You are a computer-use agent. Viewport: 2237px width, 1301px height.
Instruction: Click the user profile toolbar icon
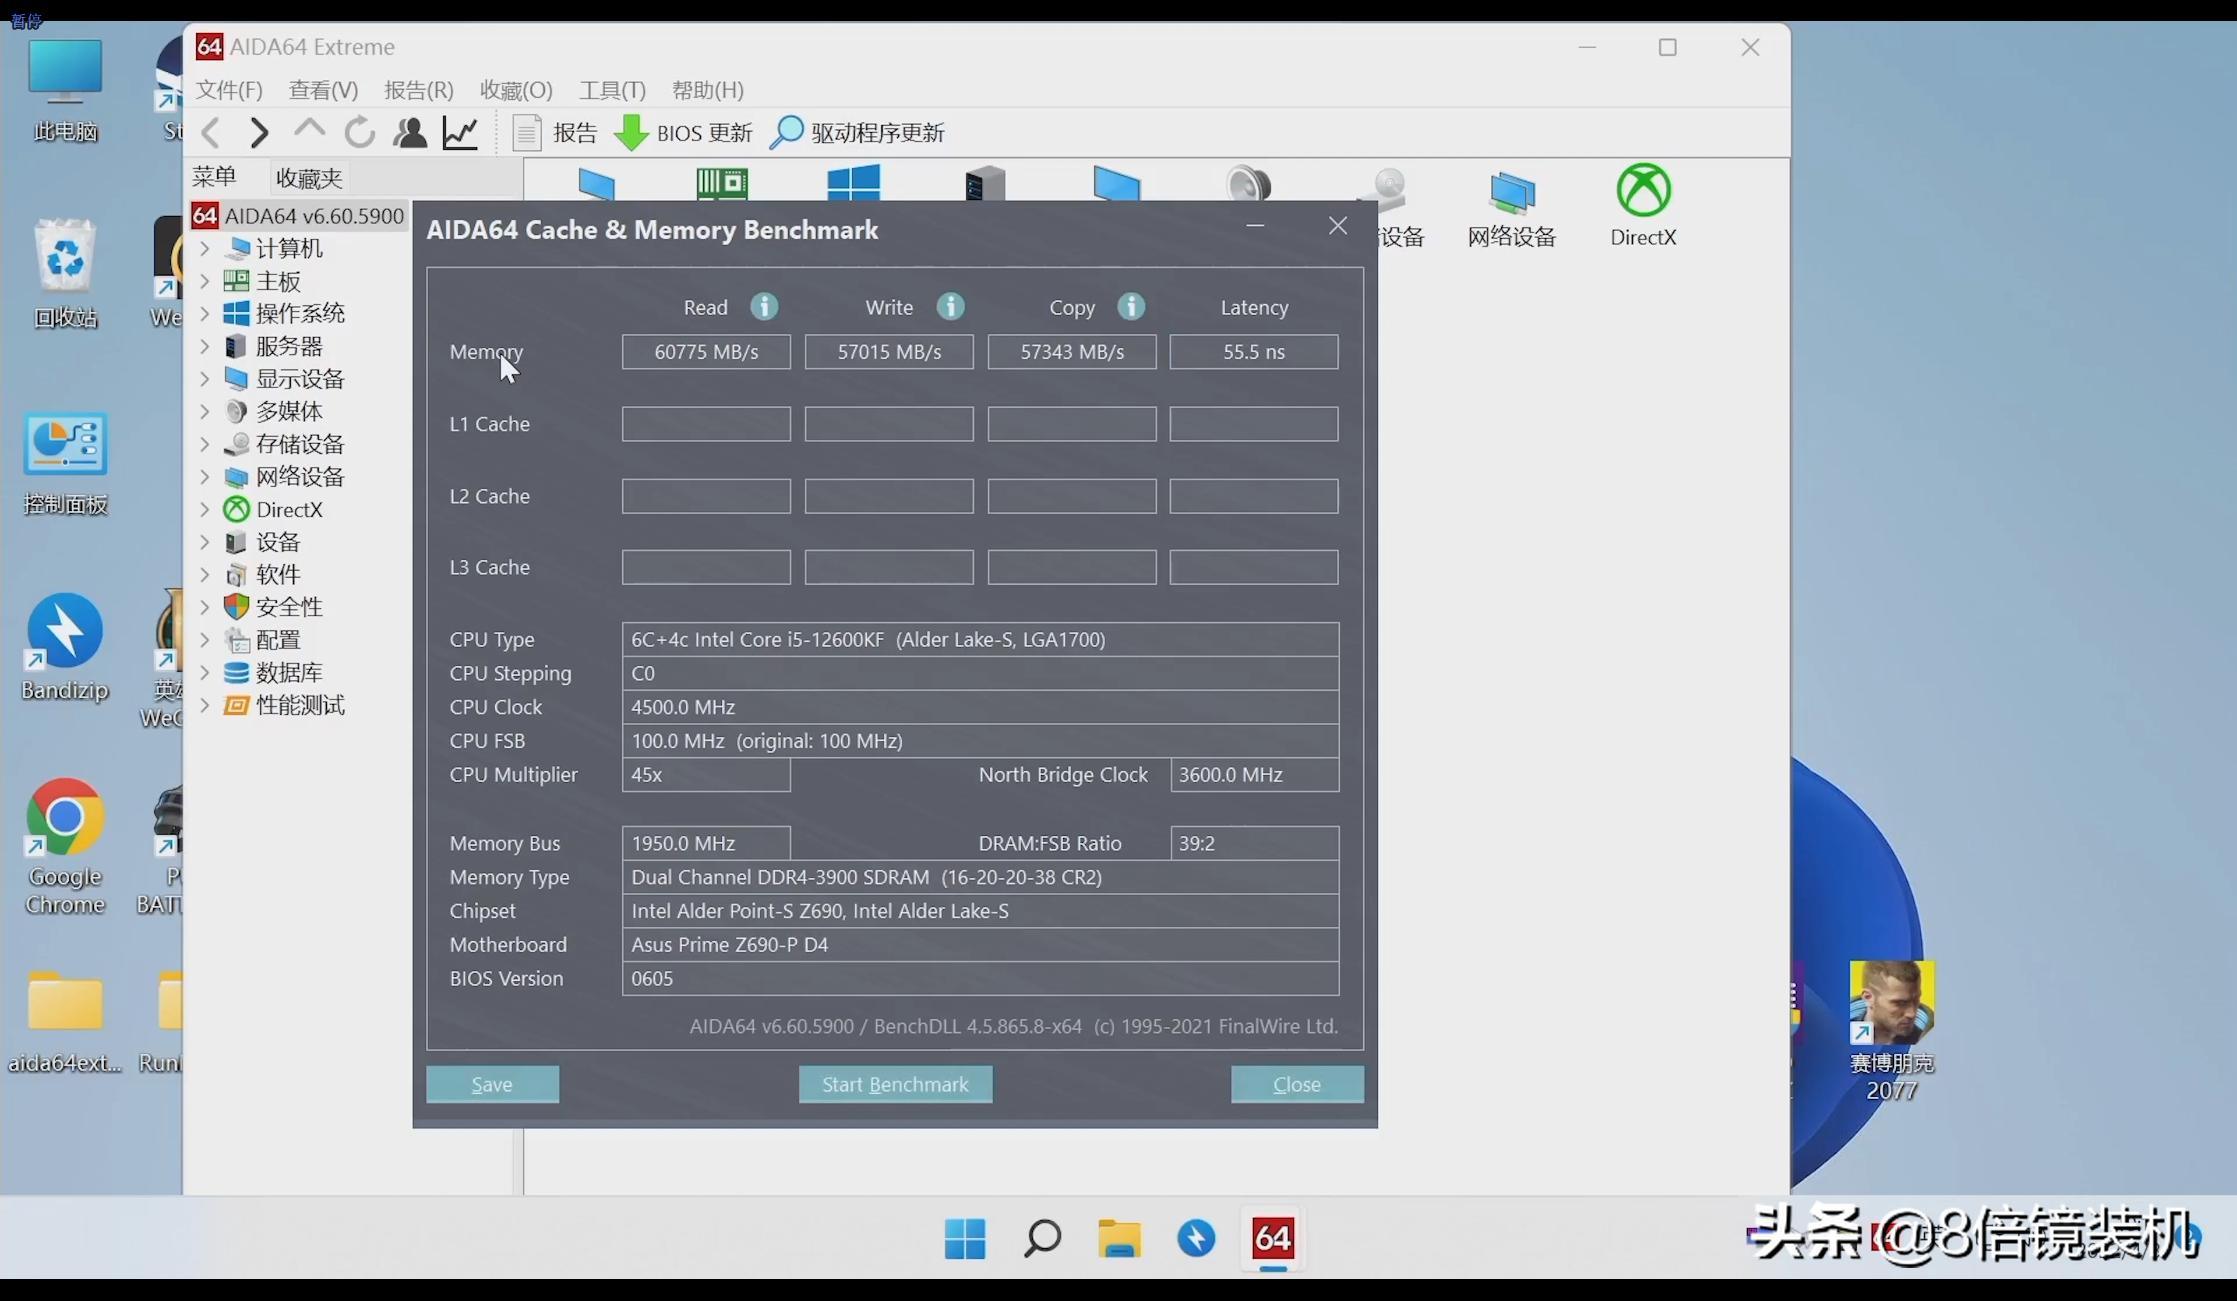(410, 133)
